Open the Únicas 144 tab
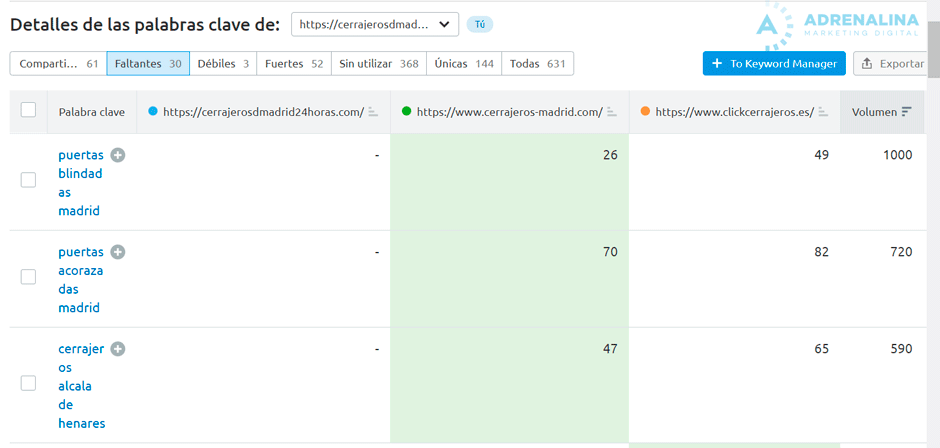Viewport: 940px width, 448px height. click(464, 64)
